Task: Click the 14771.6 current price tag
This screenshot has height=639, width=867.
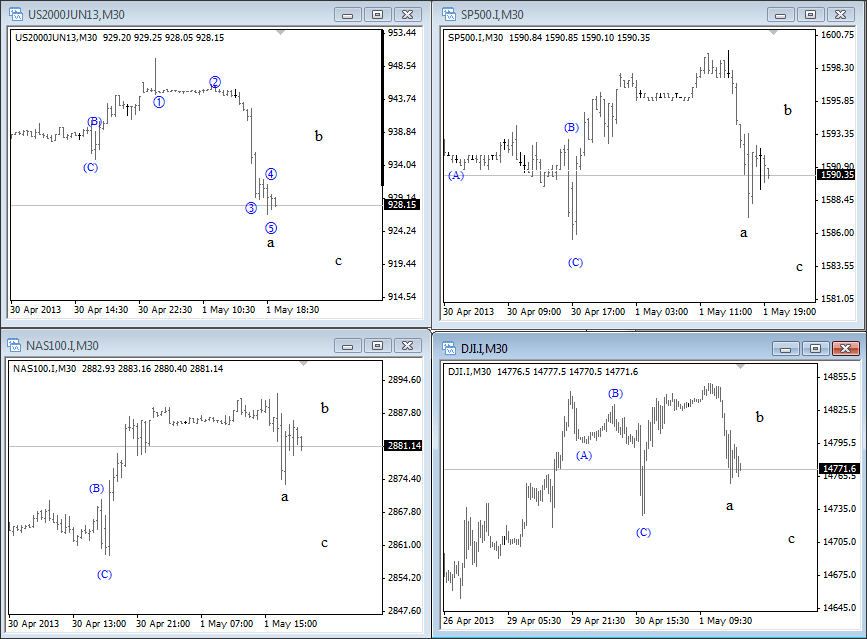Action: pyautogui.click(x=838, y=469)
